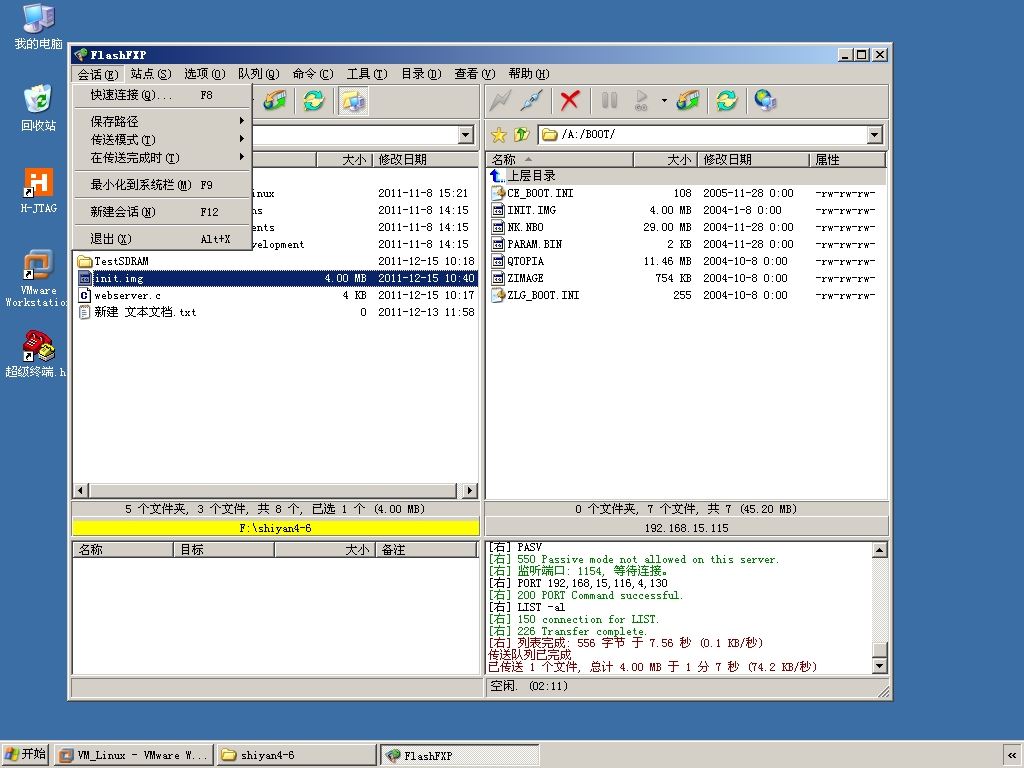Choose 最小化到系统栏 menu entry

click(x=161, y=185)
